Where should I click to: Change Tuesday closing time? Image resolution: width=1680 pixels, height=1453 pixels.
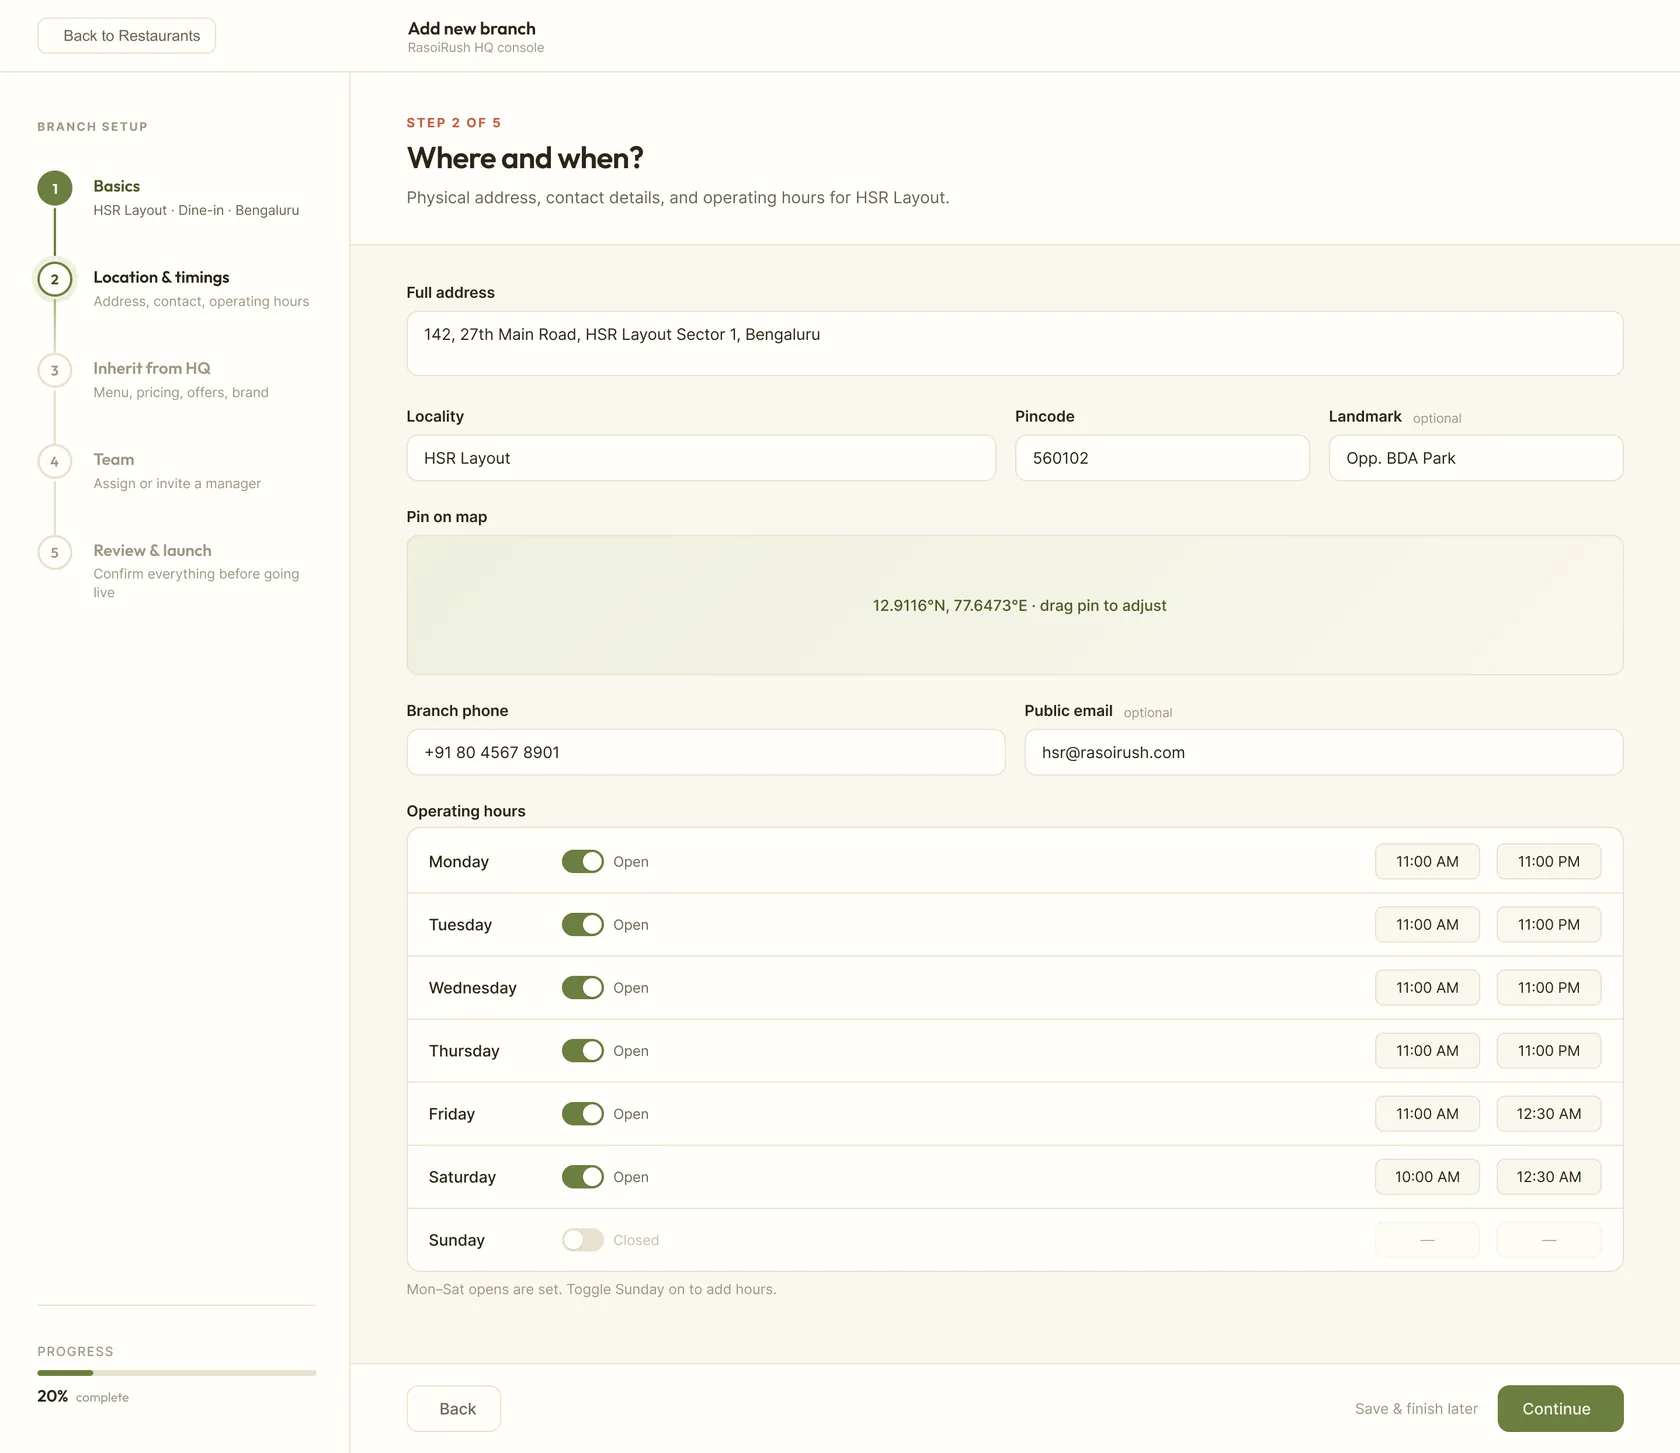[1548, 924]
